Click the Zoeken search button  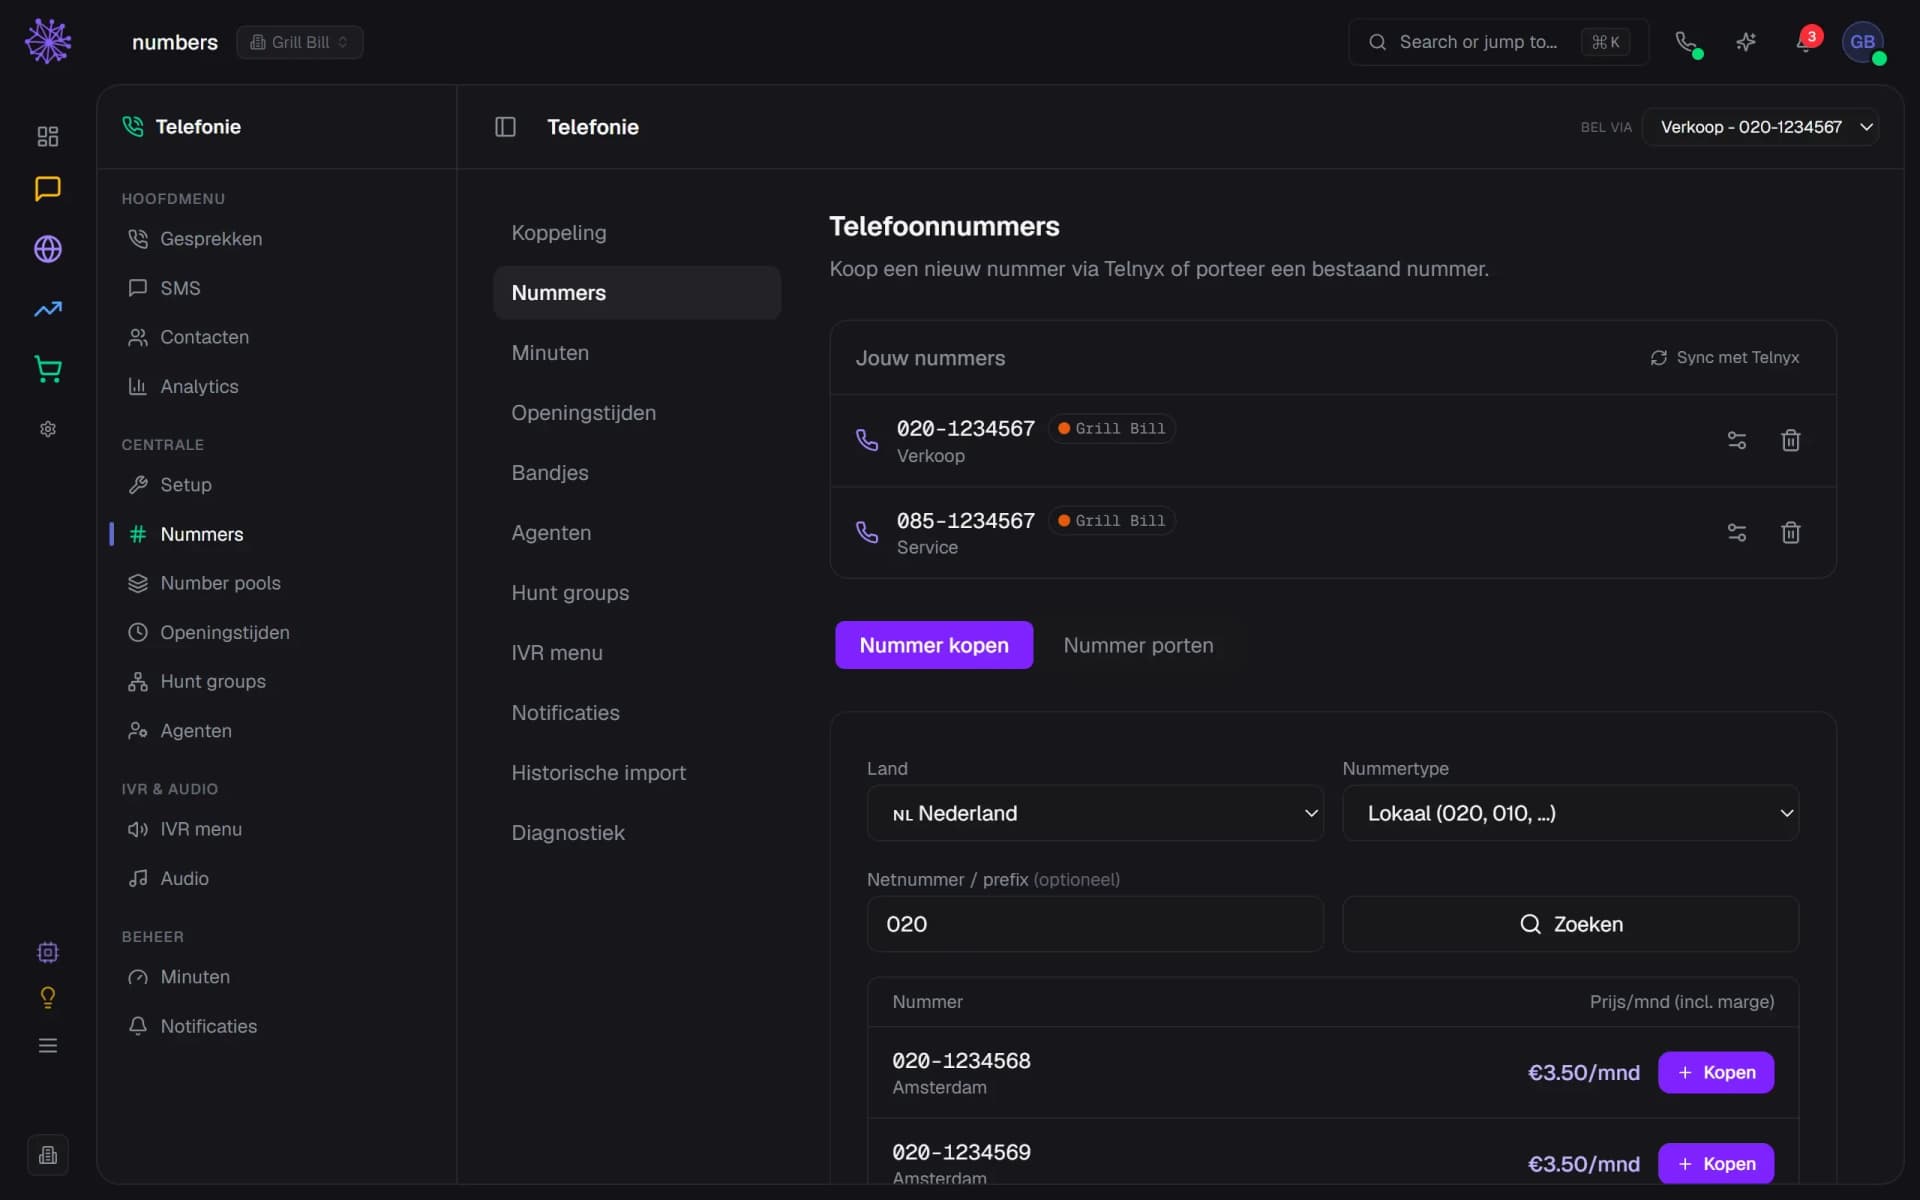tap(1570, 924)
